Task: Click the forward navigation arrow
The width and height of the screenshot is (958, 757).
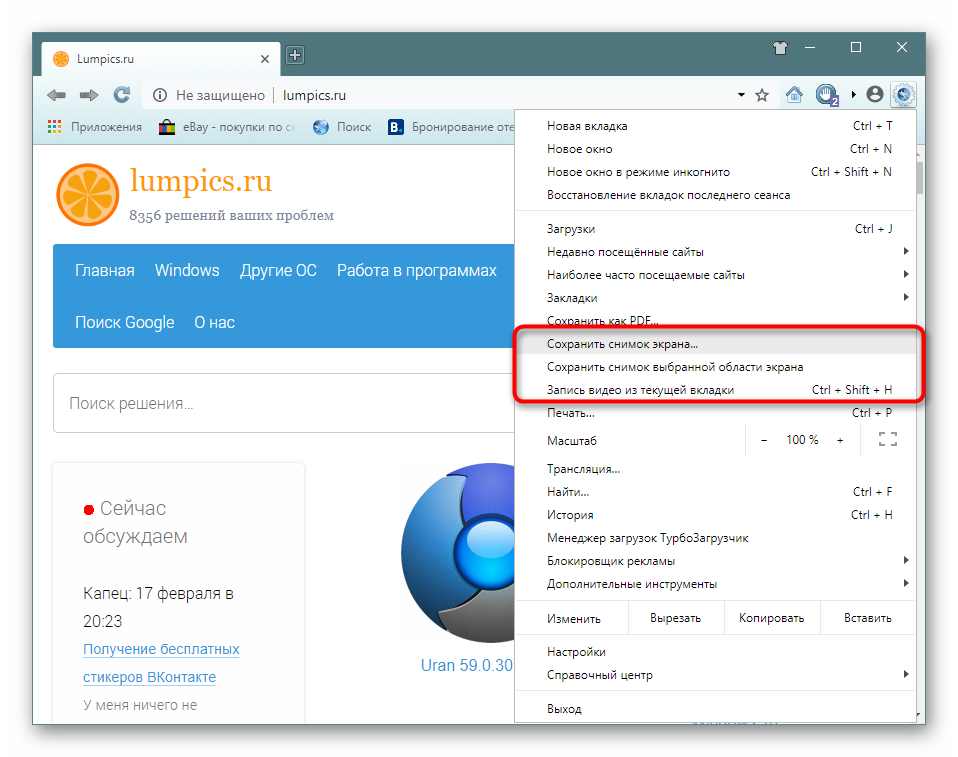Action: click(89, 95)
